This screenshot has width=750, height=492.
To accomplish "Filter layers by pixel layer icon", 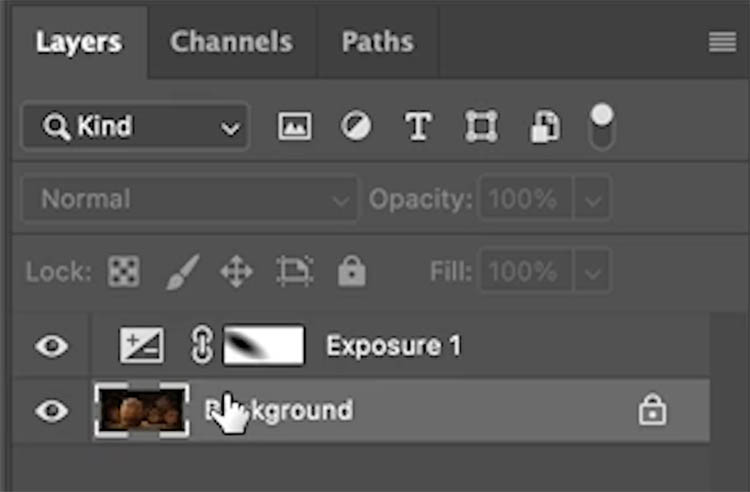I will [x=295, y=126].
